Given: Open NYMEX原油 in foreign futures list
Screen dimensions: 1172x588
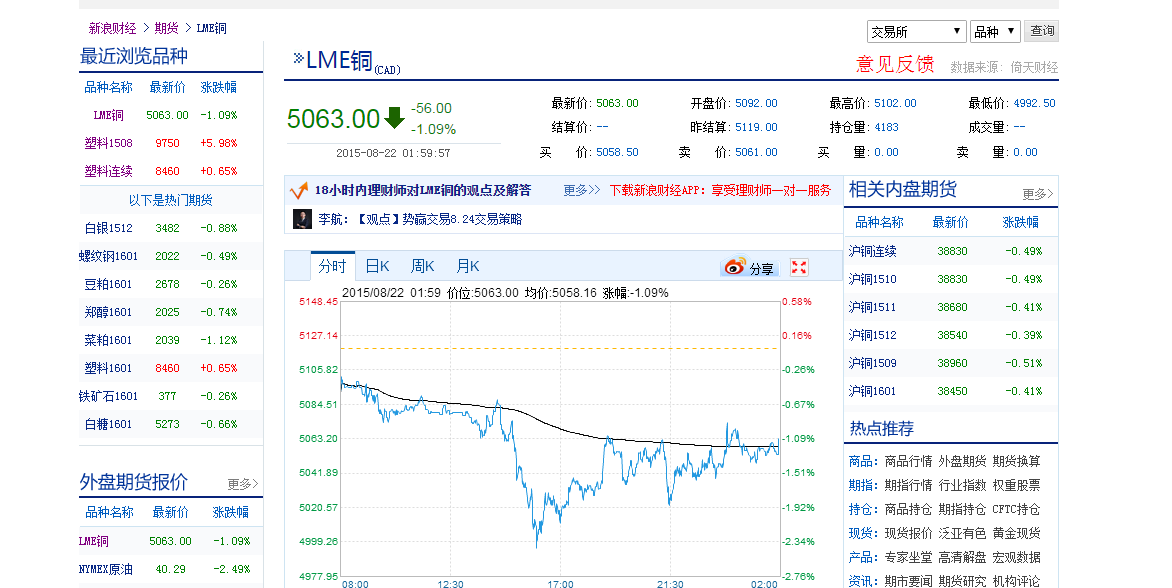Looking at the screenshot, I should (x=105, y=569).
